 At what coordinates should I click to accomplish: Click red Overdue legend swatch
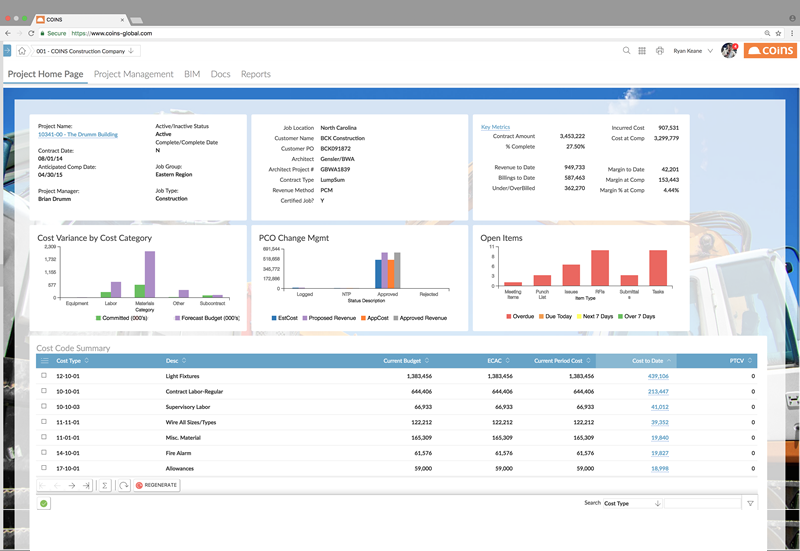pos(509,316)
